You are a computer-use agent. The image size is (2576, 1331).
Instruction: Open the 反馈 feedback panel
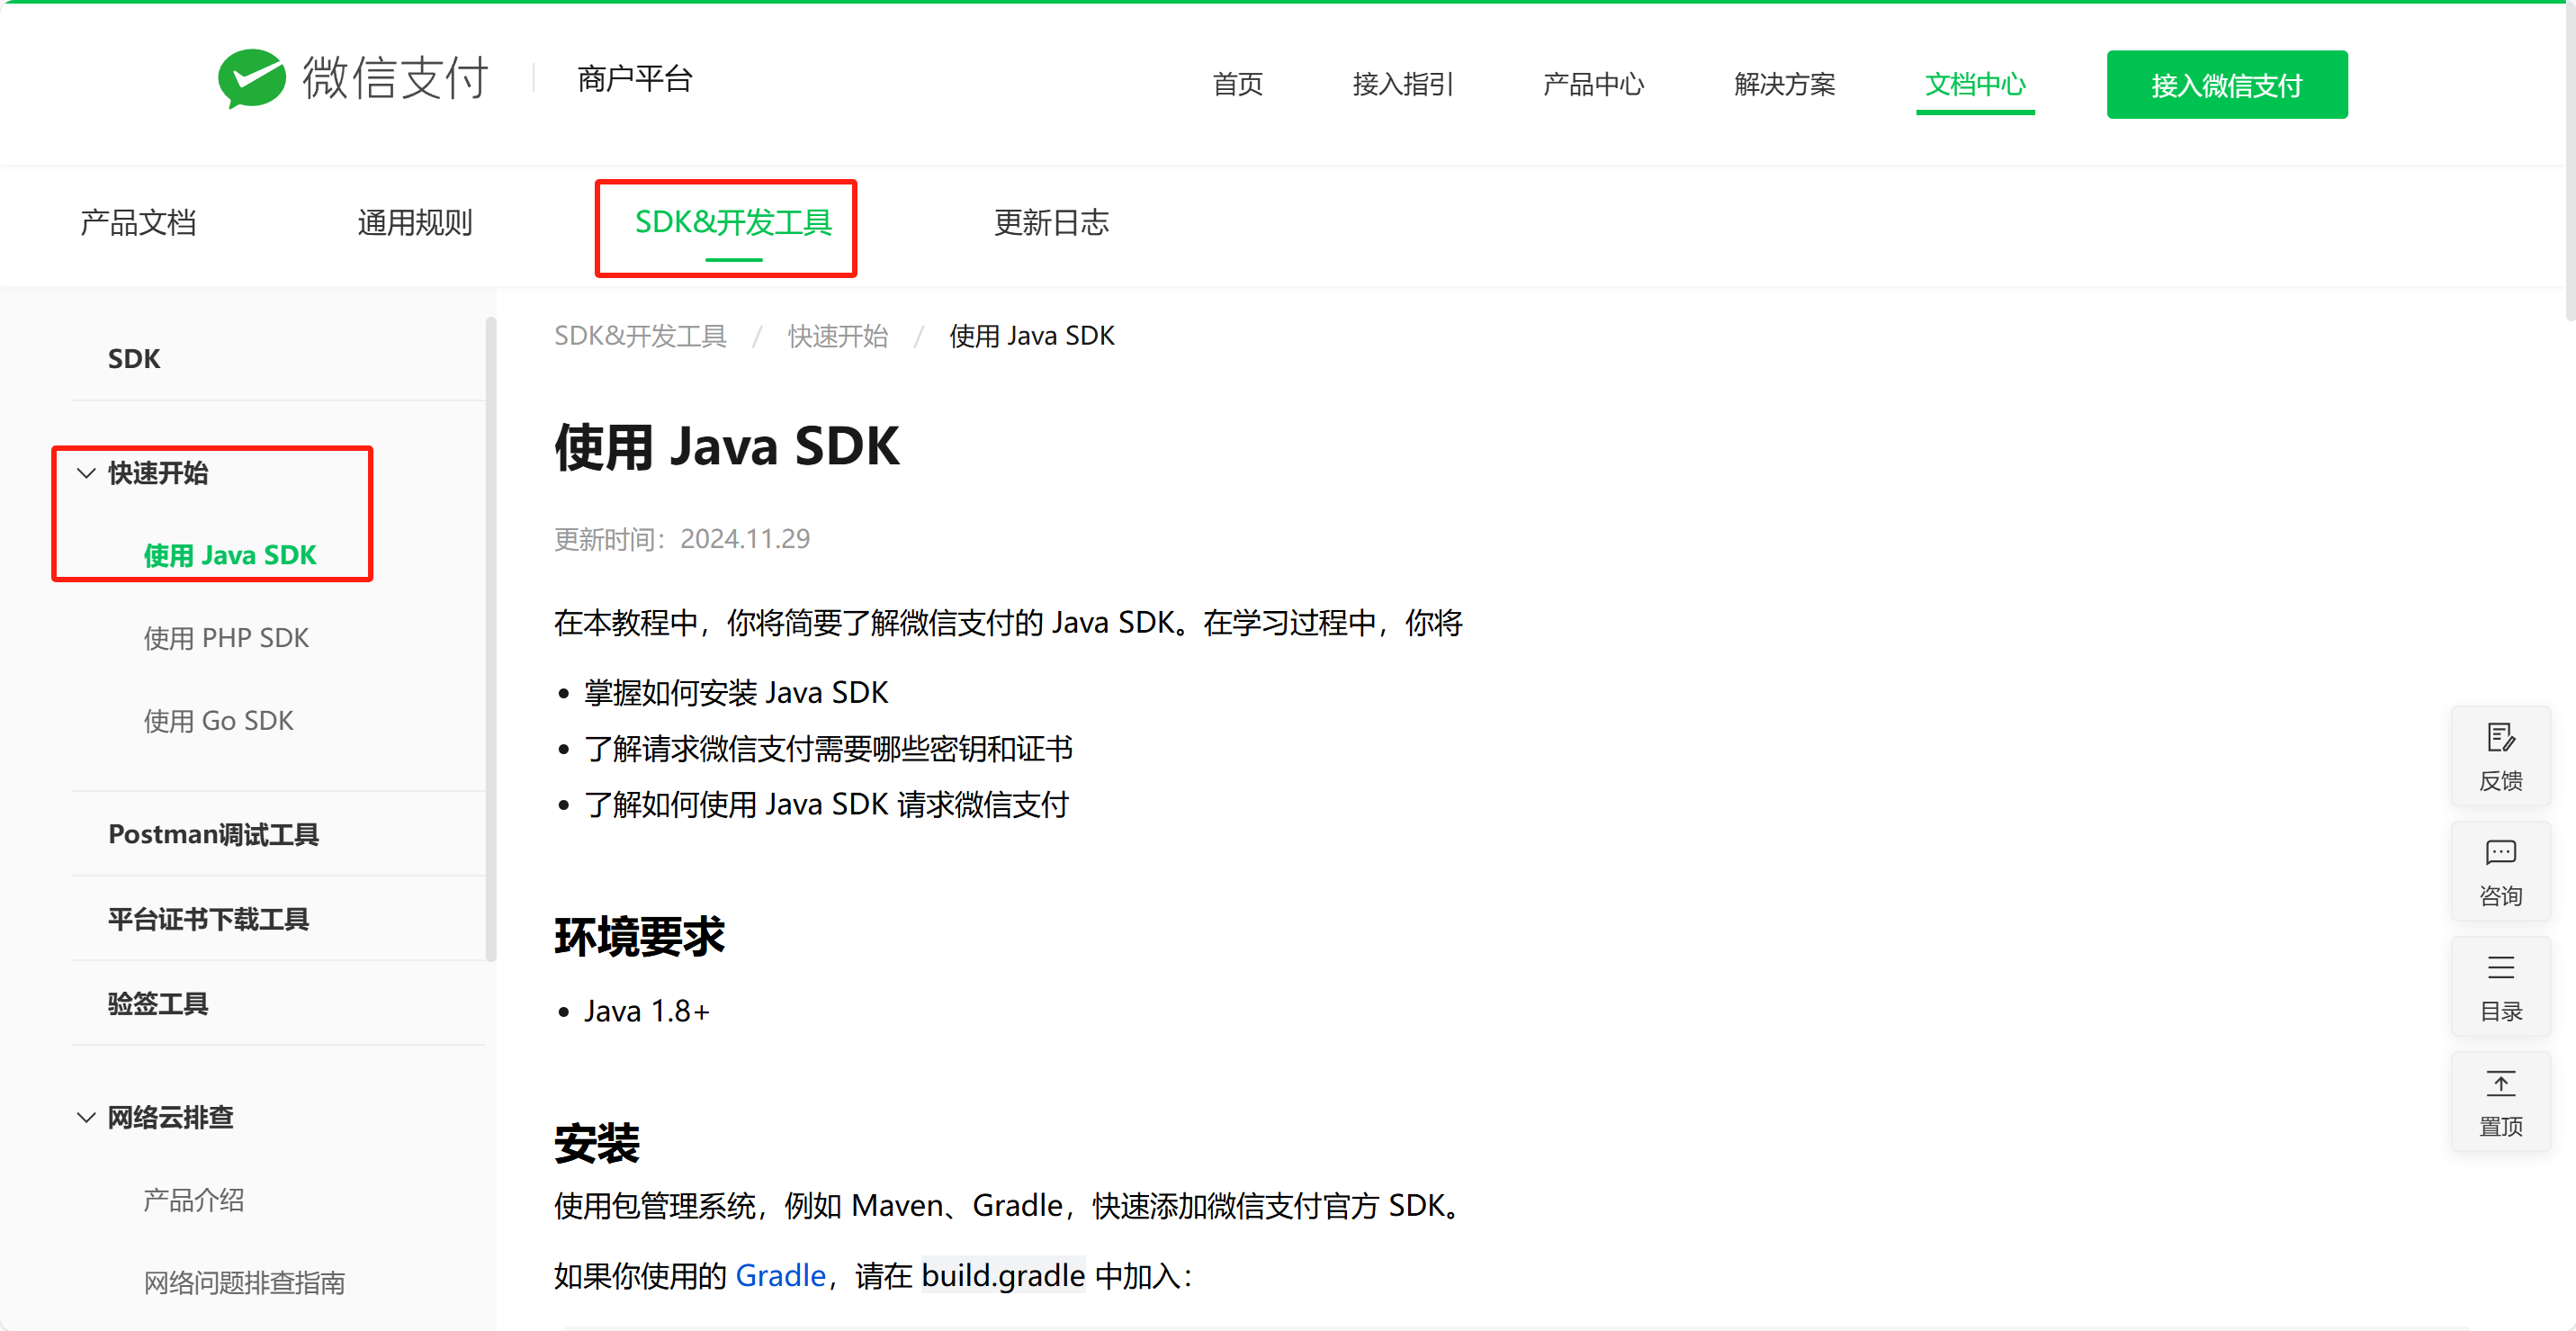[x=2501, y=756]
